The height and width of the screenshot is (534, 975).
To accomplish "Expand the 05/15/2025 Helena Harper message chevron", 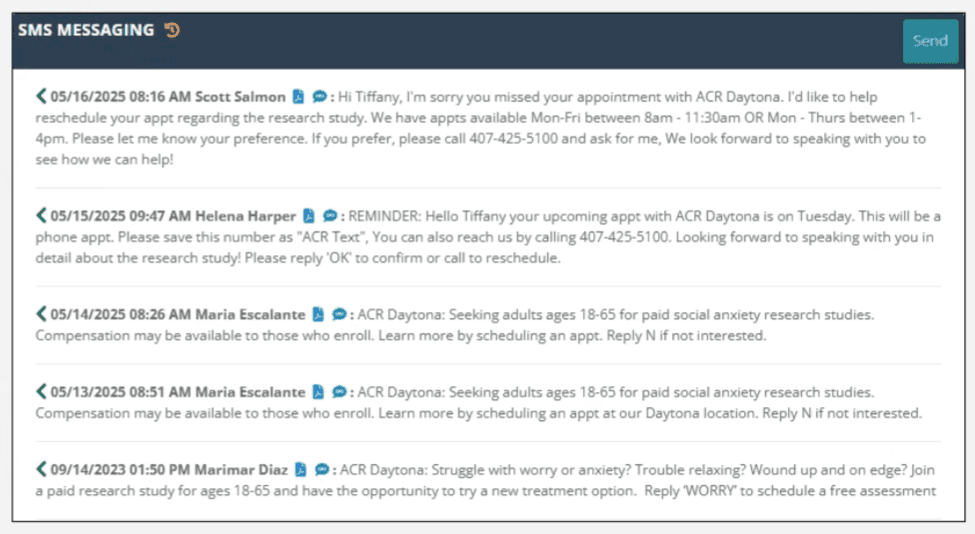I will point(41,216).
